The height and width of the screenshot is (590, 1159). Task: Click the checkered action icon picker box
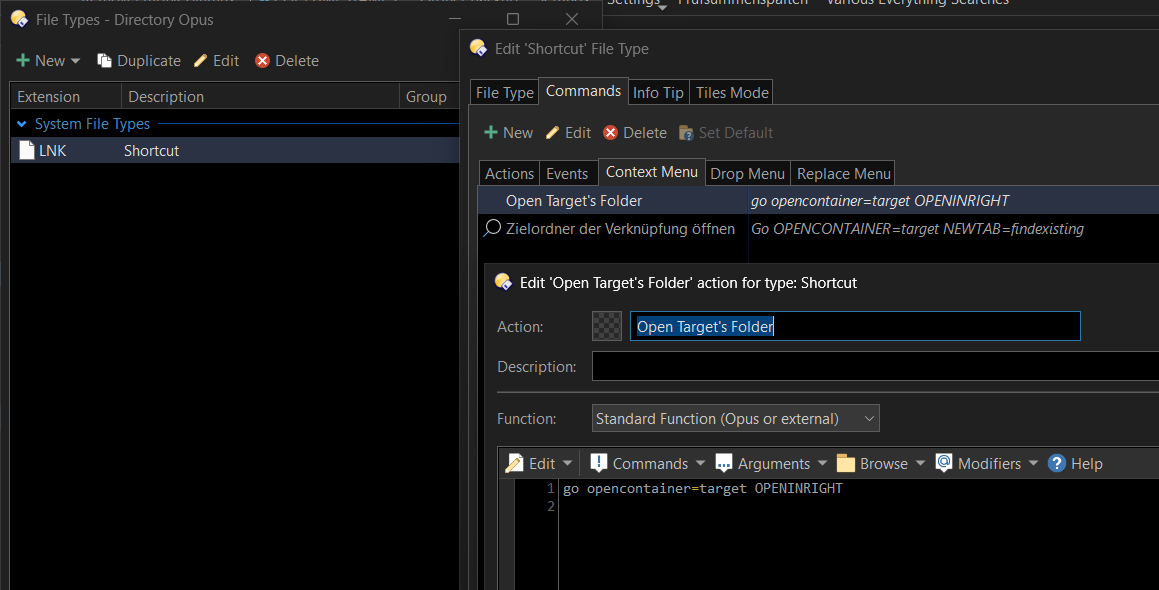[607, 326]
